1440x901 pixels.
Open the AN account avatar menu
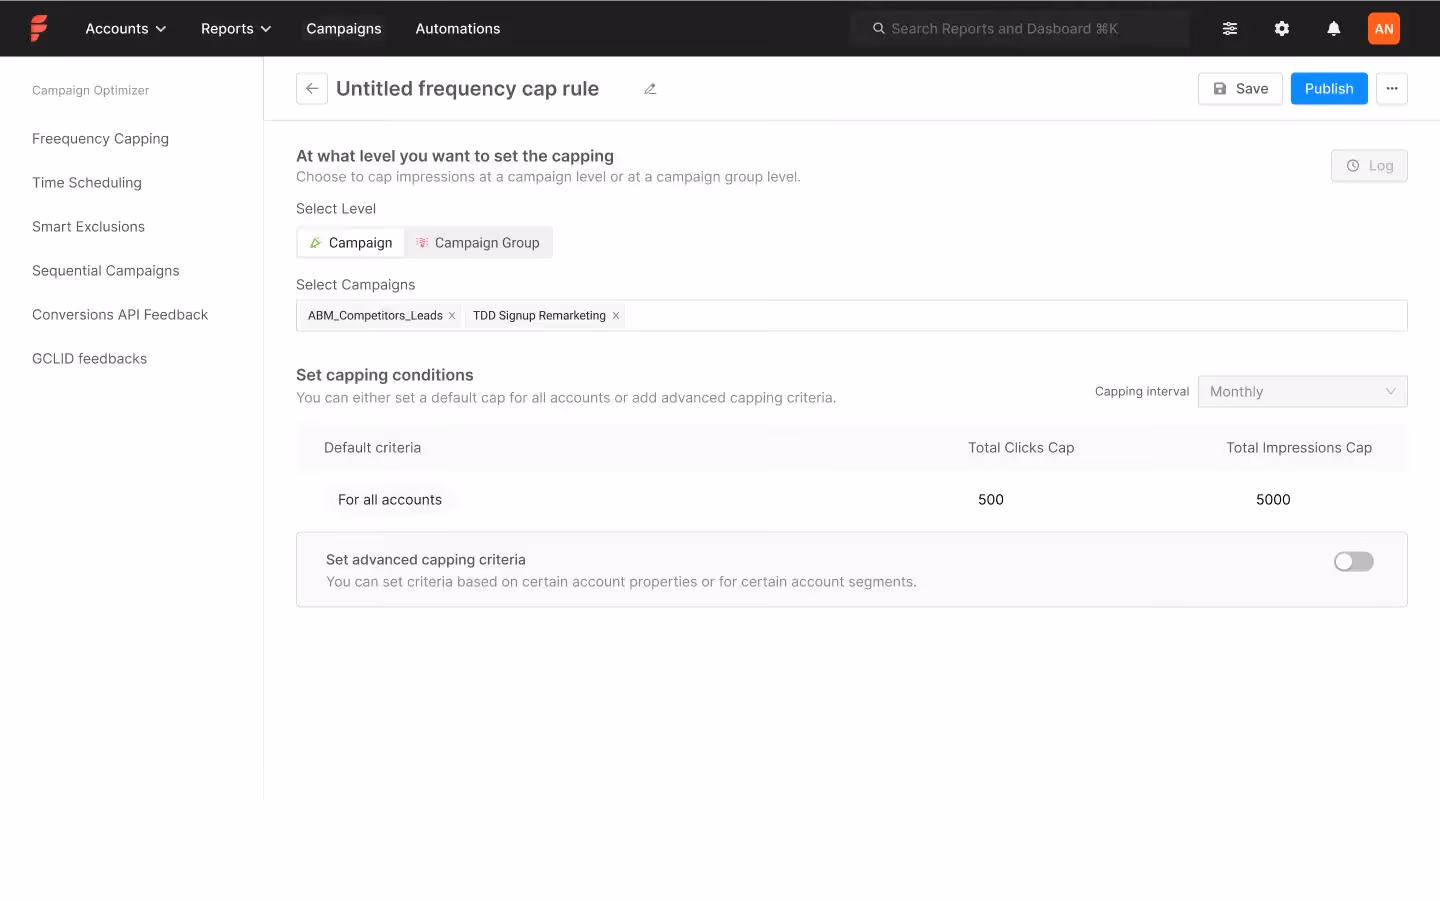1384,28
